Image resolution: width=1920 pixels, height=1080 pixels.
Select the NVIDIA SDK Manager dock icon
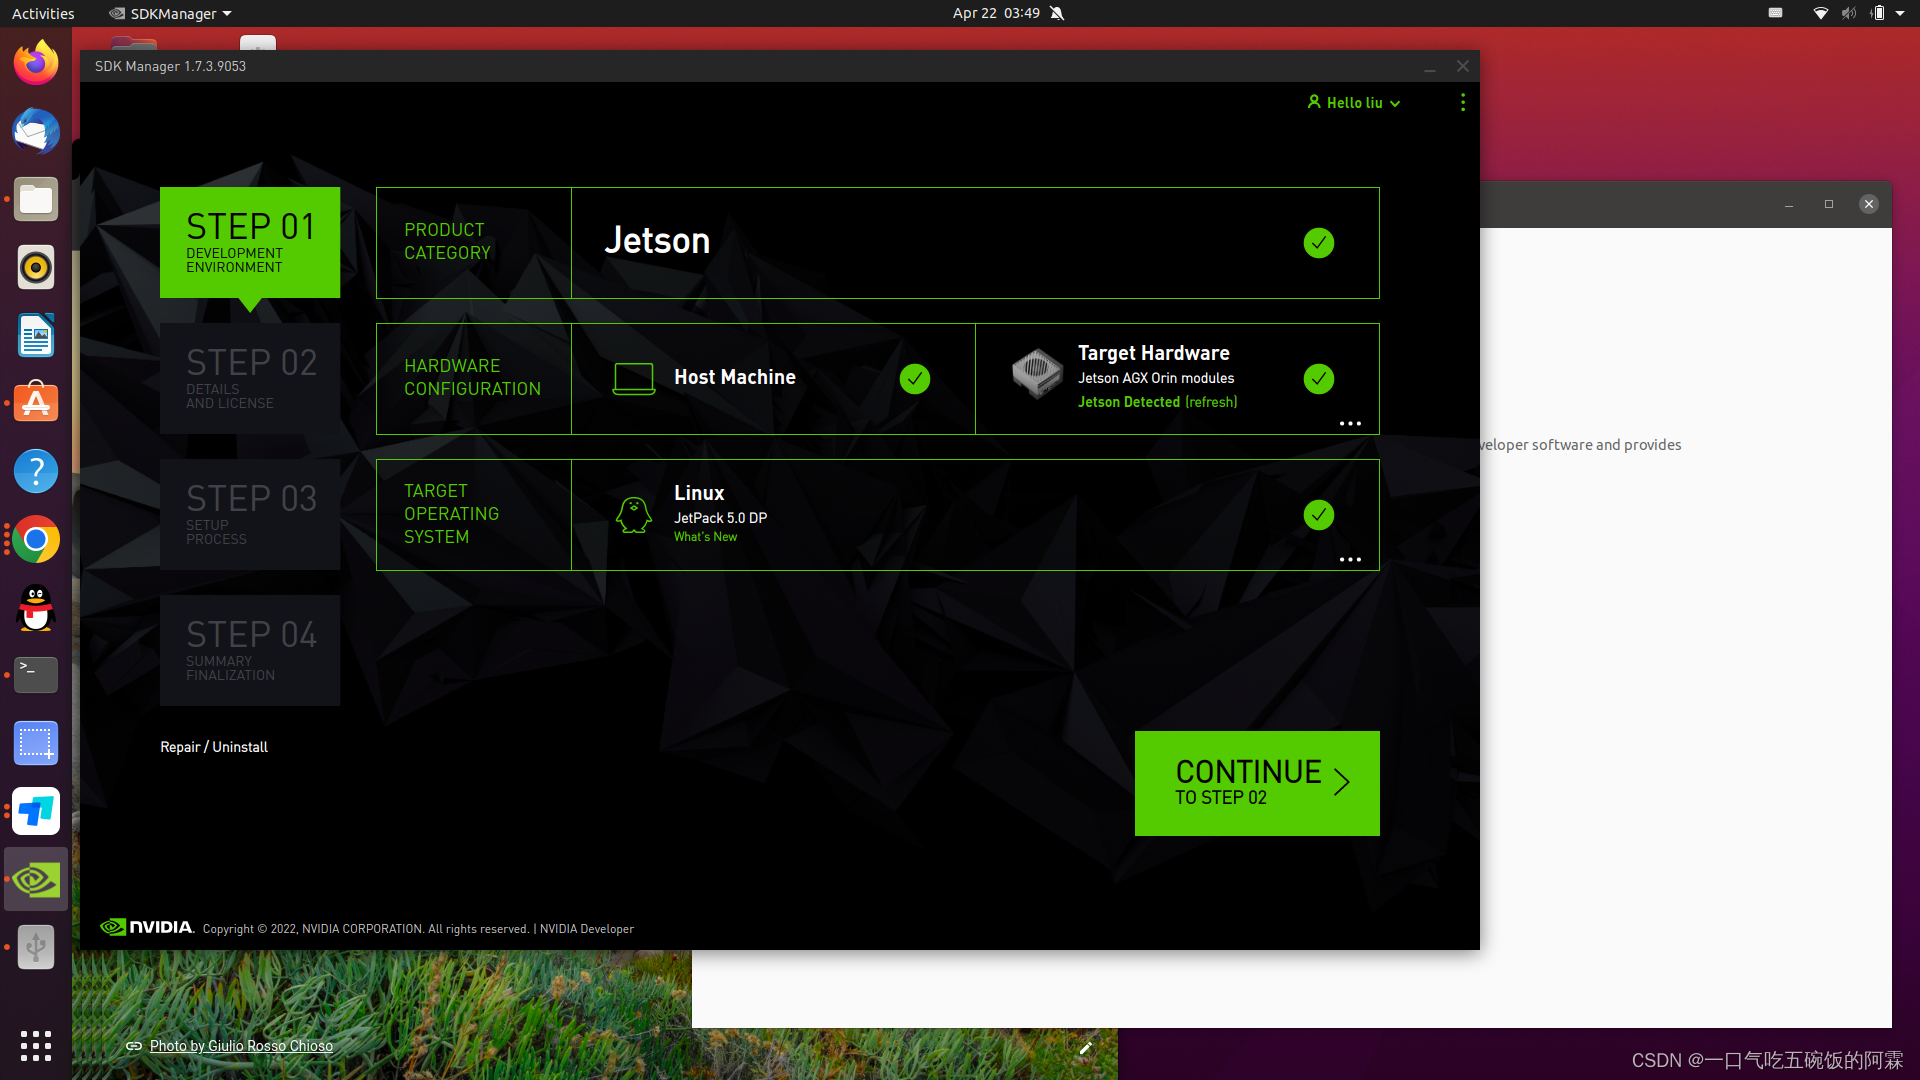[36, 879]
